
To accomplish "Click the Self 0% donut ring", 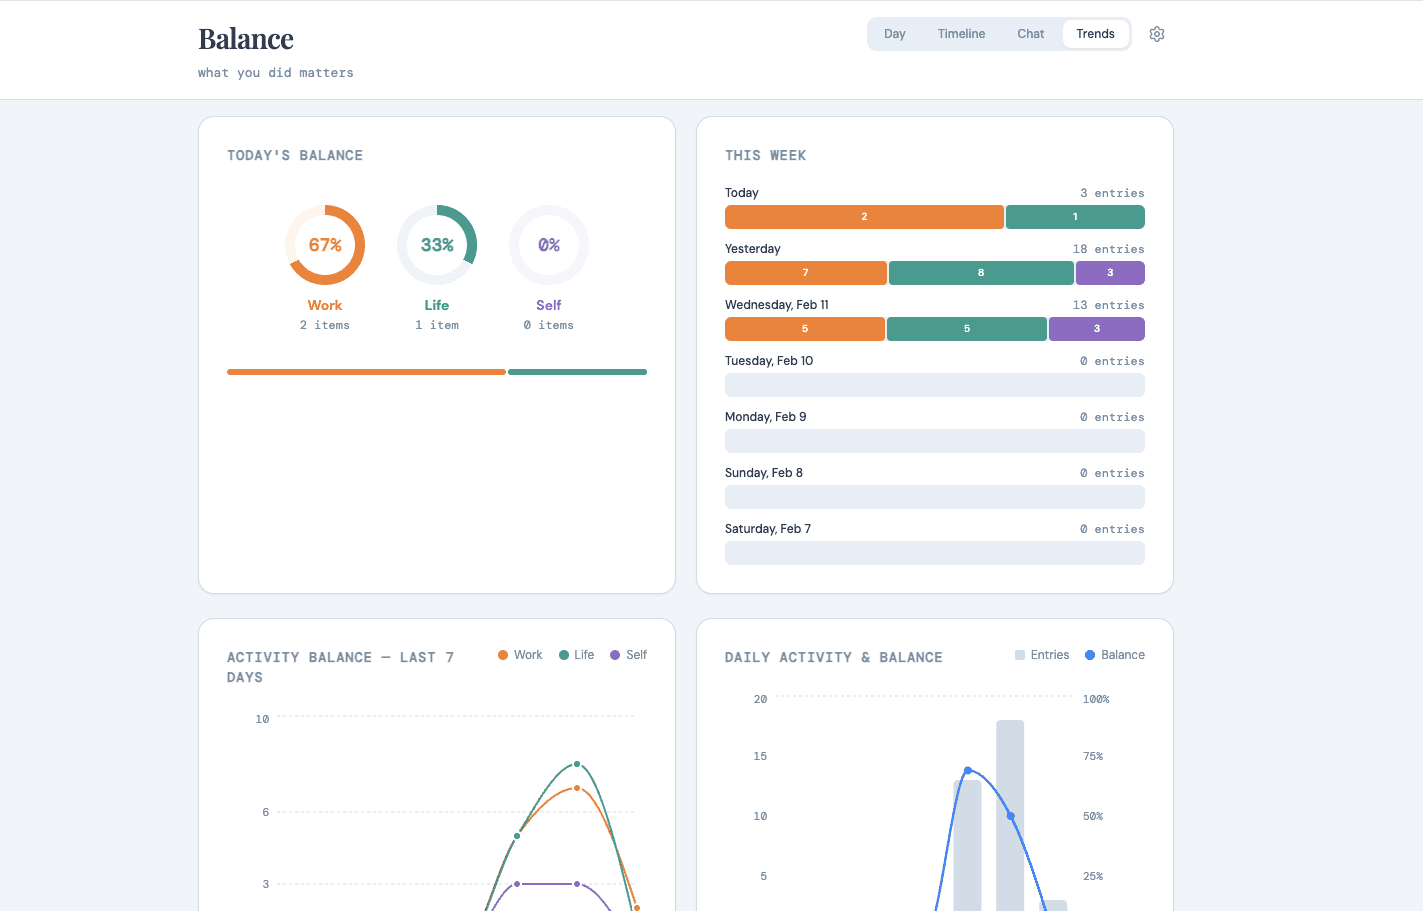I will (x=549, y=245).
